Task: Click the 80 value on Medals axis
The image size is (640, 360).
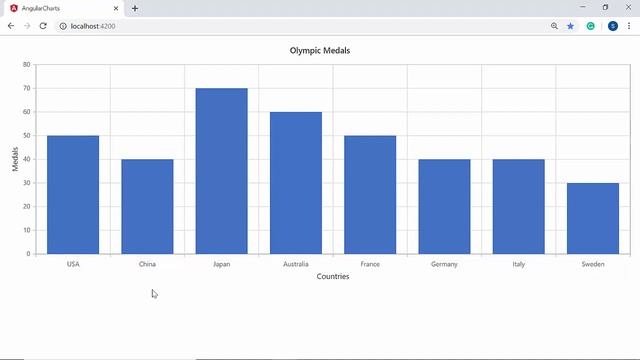Action: coord(27,64)
